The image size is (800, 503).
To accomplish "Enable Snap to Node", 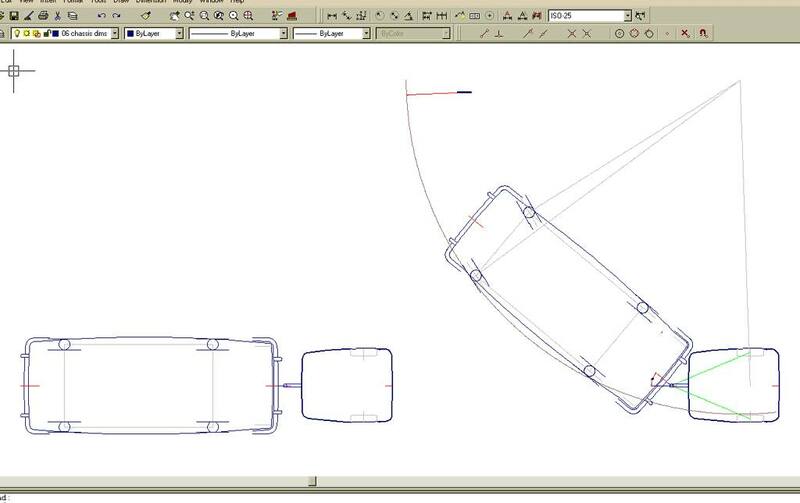I will click(x=667, y=34).
